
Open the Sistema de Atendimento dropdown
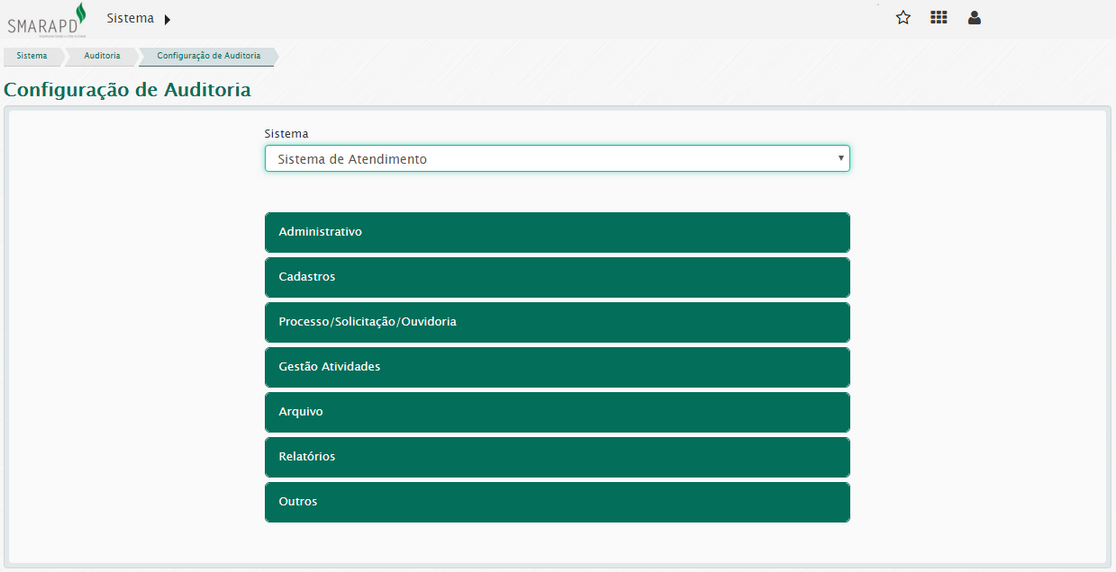pyautogui.click(x=556, y=159)
